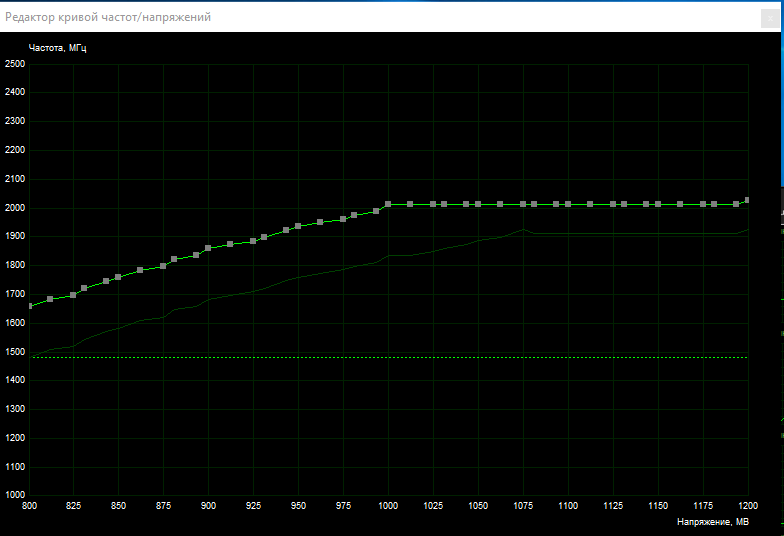Select the curve point on the 1075 mV gridline
This screenshot has height=536, width=784.
tap(523, 204)
